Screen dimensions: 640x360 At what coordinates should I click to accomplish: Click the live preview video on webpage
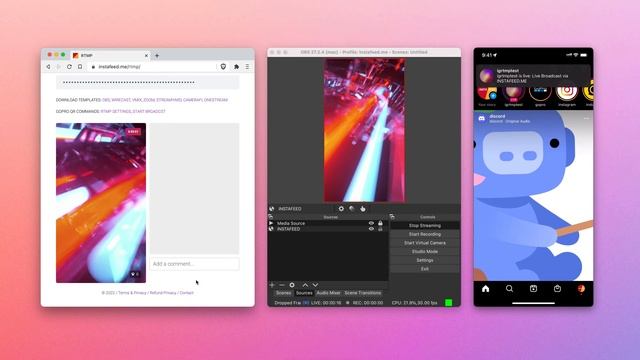(x=101, y=203)
